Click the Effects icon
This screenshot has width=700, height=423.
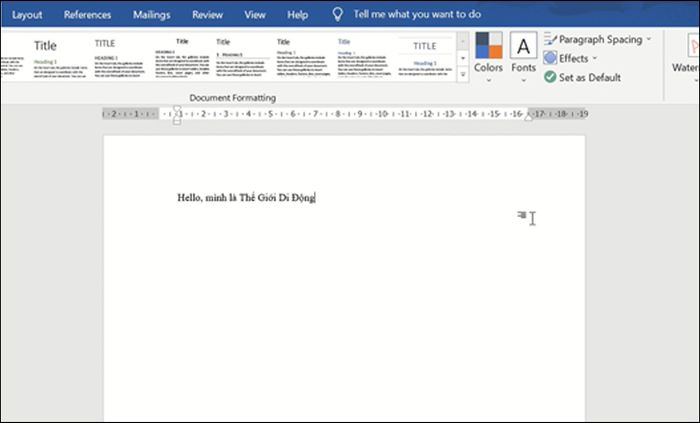550,58
